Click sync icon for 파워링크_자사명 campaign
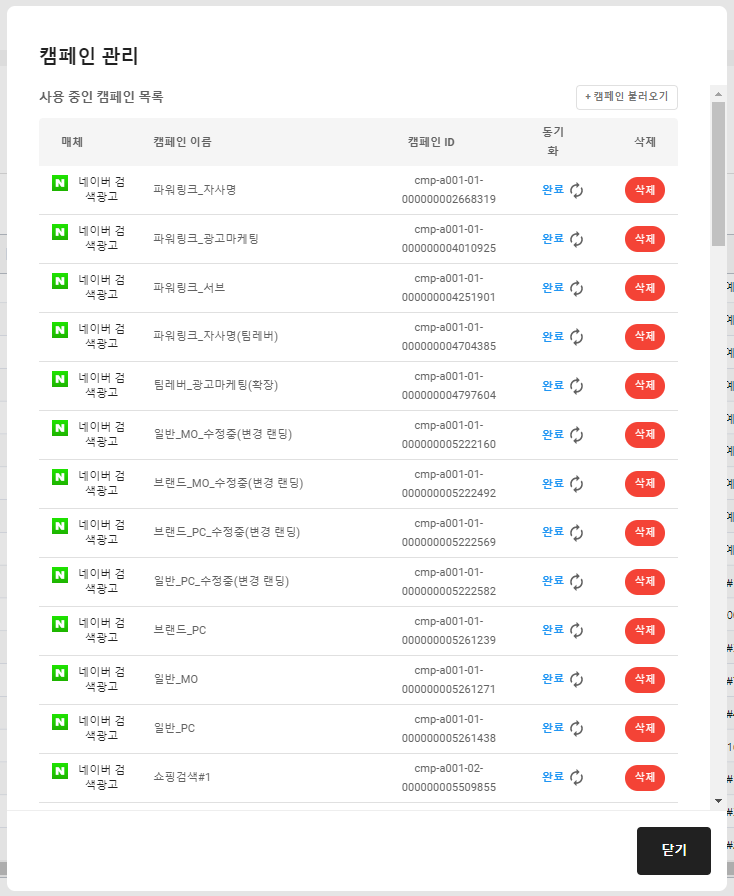 click(x=576, y=190)
